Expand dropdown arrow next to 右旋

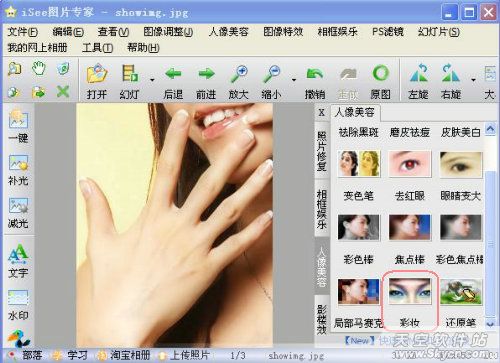473,80
